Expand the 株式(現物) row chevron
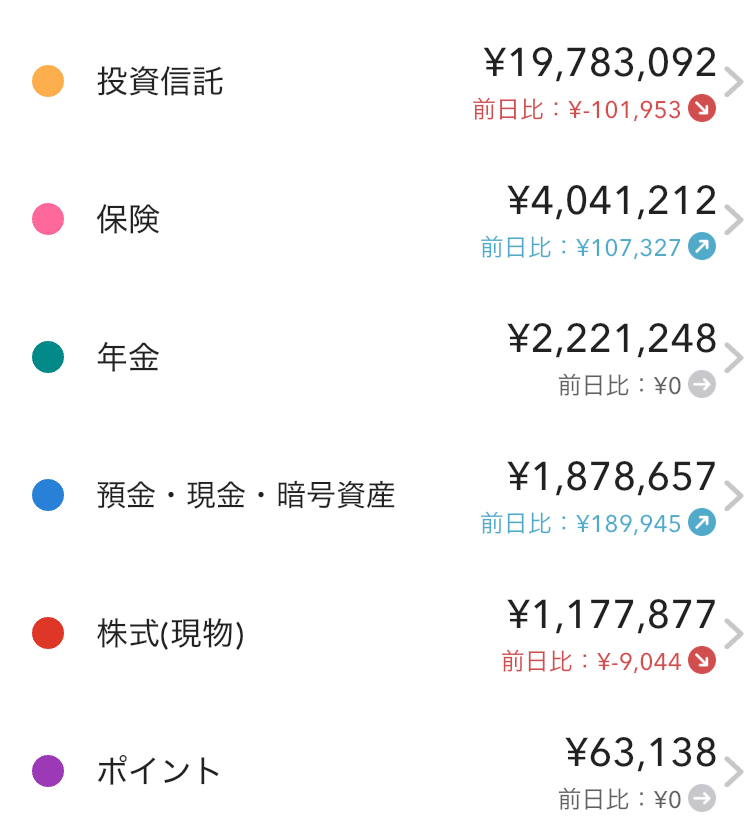 [734, 635]
